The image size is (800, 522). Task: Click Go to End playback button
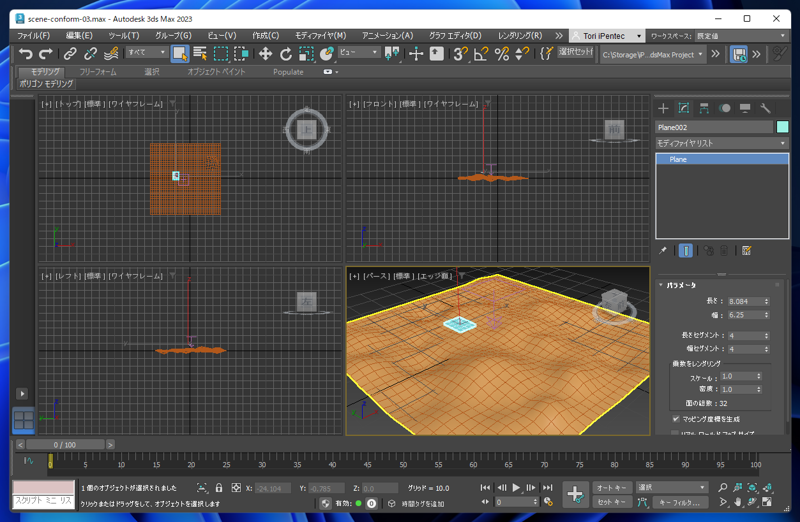(x=547, y=488)
